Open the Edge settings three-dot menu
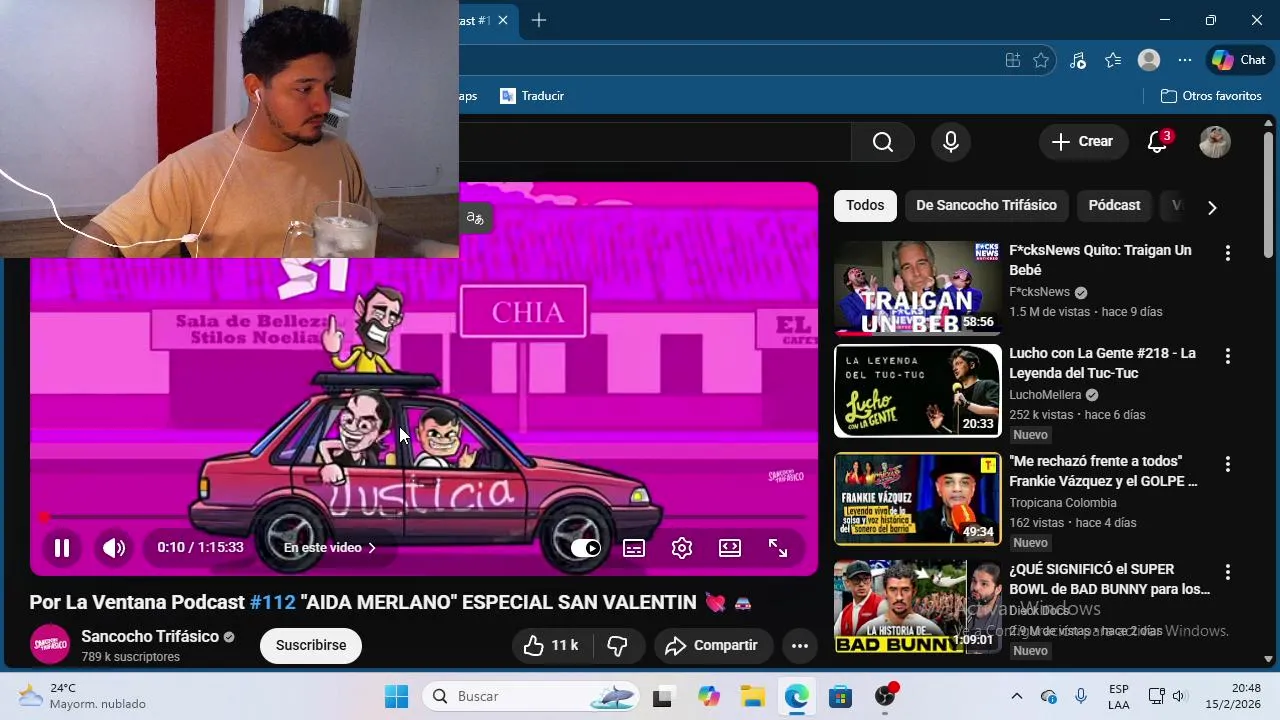Screen dimensions: 1280x720 coord(1185,60)
